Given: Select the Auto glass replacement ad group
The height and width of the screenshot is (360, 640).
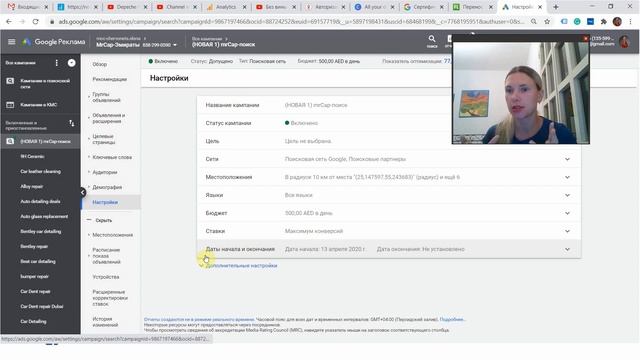Looking at the screenshot, I should point(44,216).
